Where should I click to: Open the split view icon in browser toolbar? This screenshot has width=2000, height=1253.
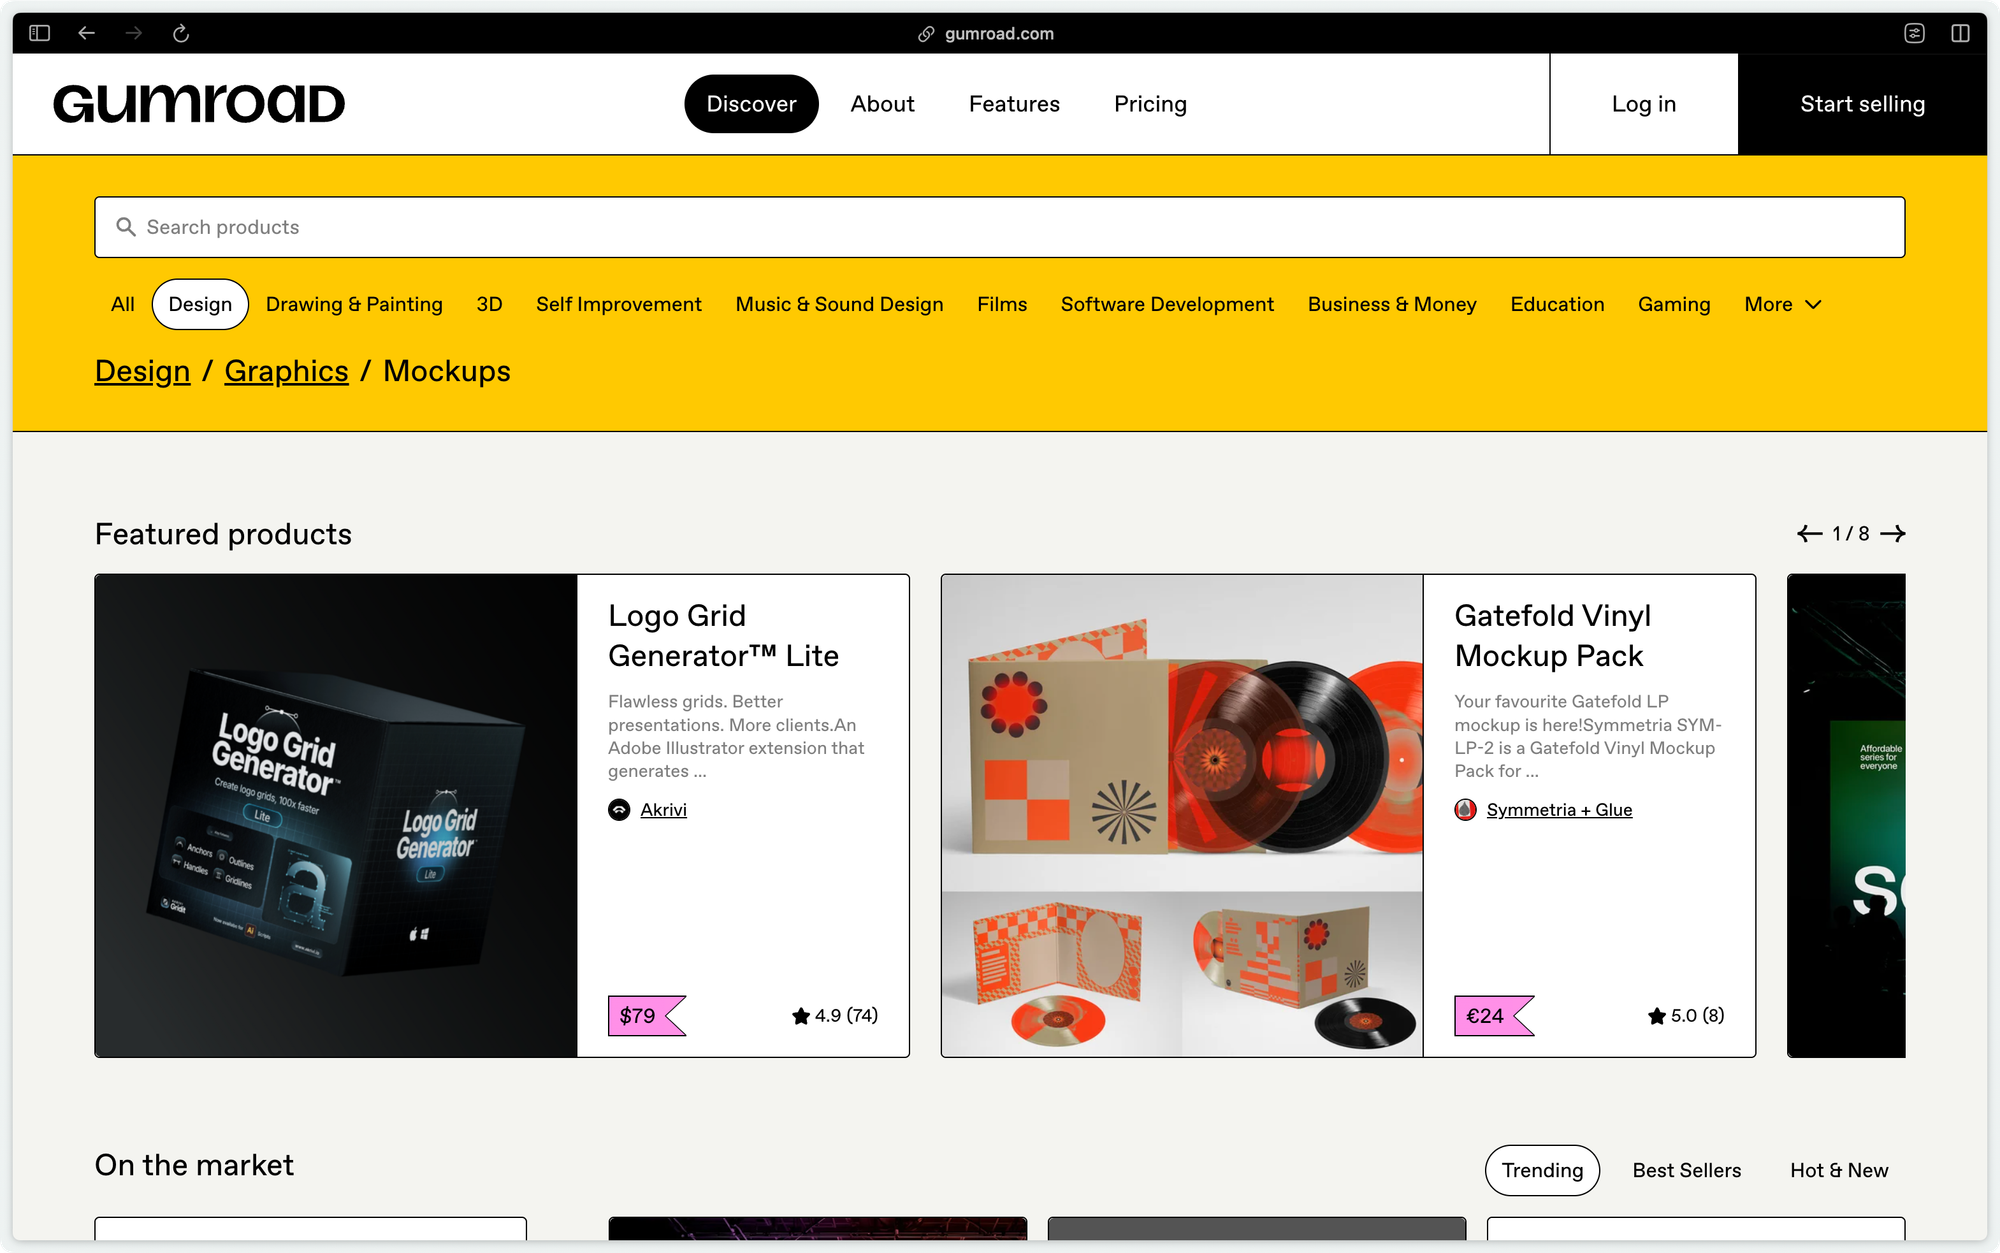(x=1960, y=33)
